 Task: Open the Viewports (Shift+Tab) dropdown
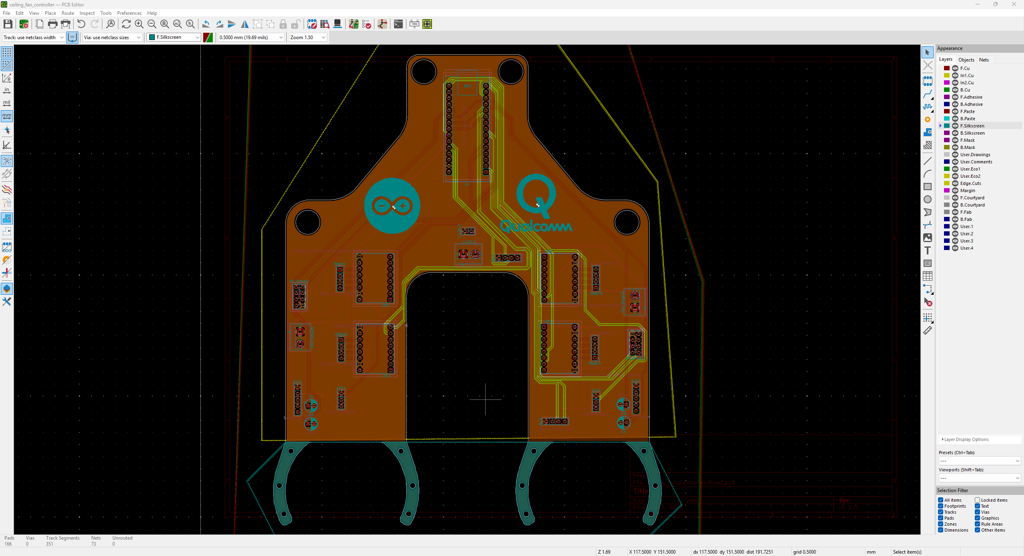978,478
